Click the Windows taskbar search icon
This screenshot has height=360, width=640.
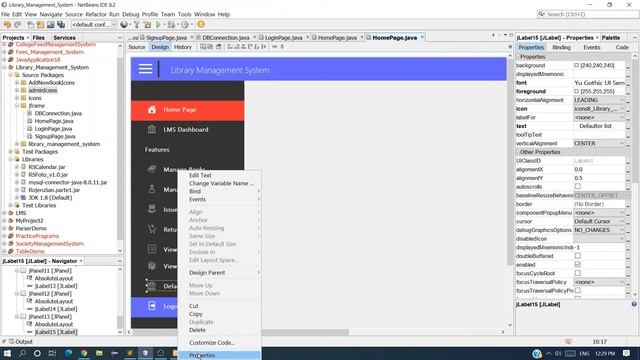[x=22, y=353]
